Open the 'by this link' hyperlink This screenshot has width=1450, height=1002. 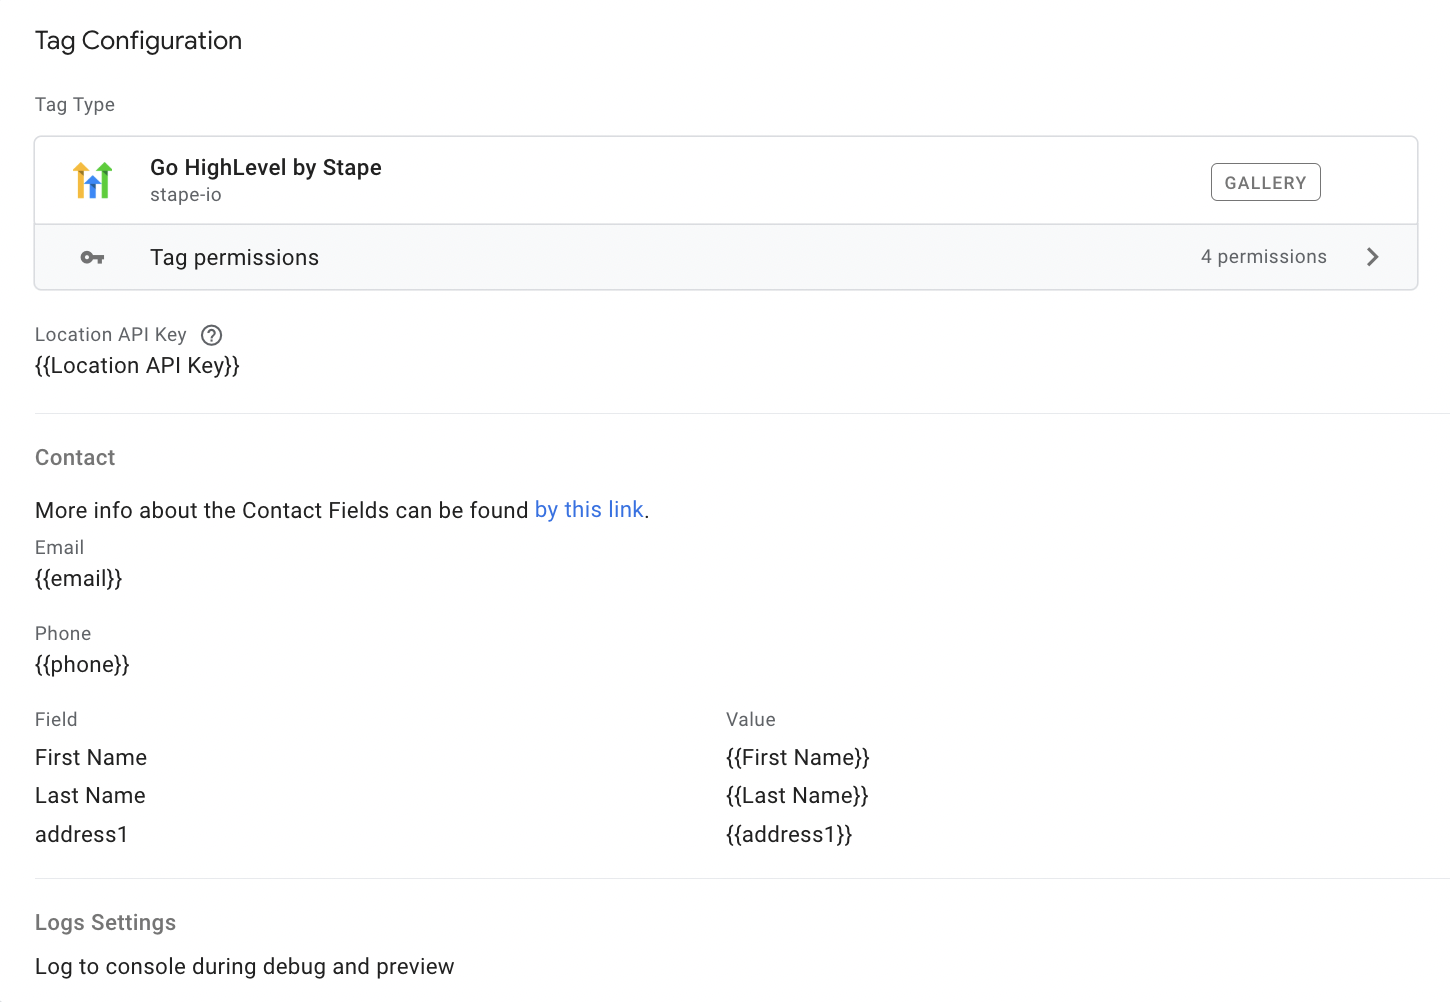point(589,510)
